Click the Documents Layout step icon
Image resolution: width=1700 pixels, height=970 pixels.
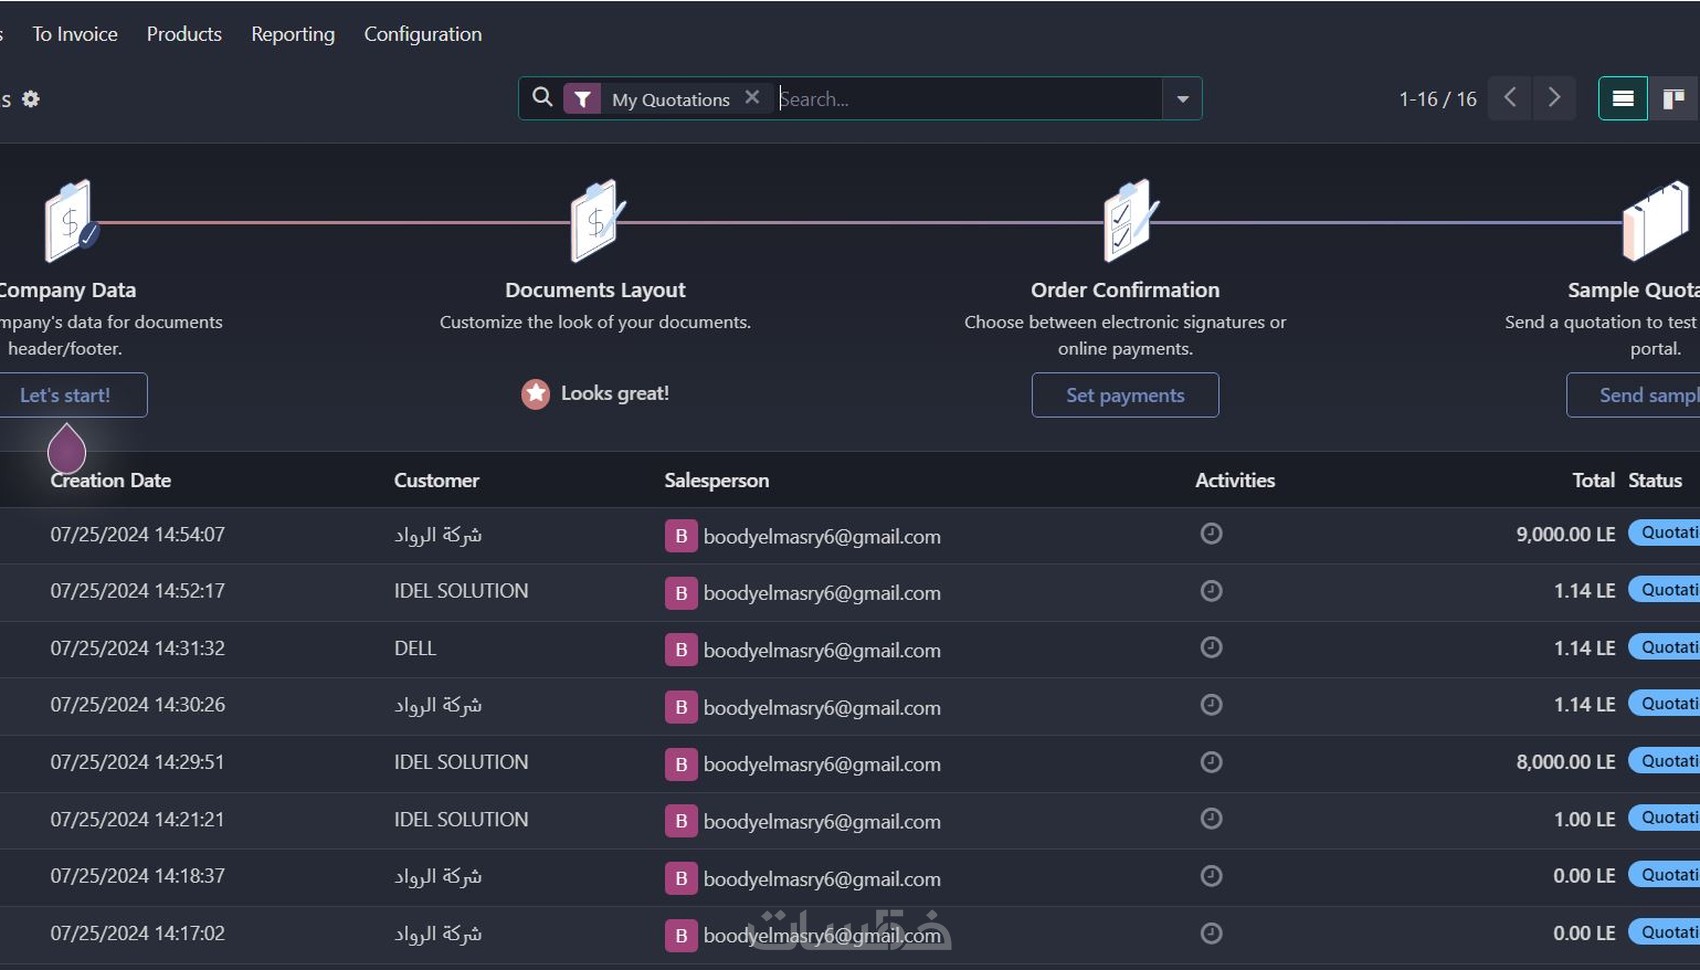[596, 221]
